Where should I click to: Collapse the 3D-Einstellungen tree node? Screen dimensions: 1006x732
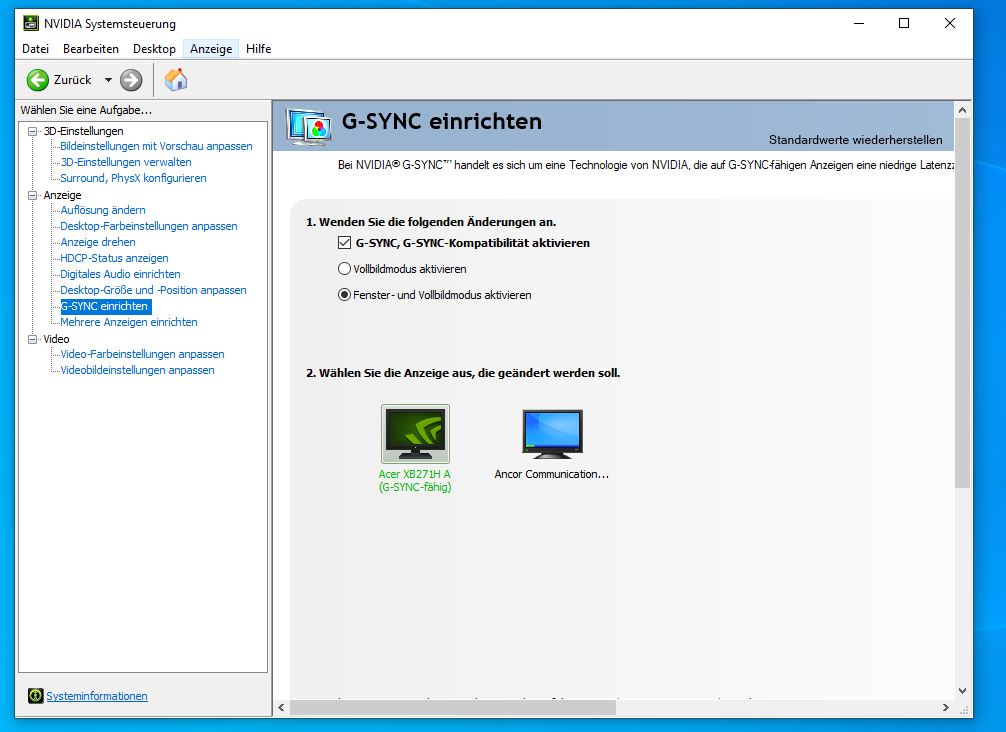coord(32,131)
